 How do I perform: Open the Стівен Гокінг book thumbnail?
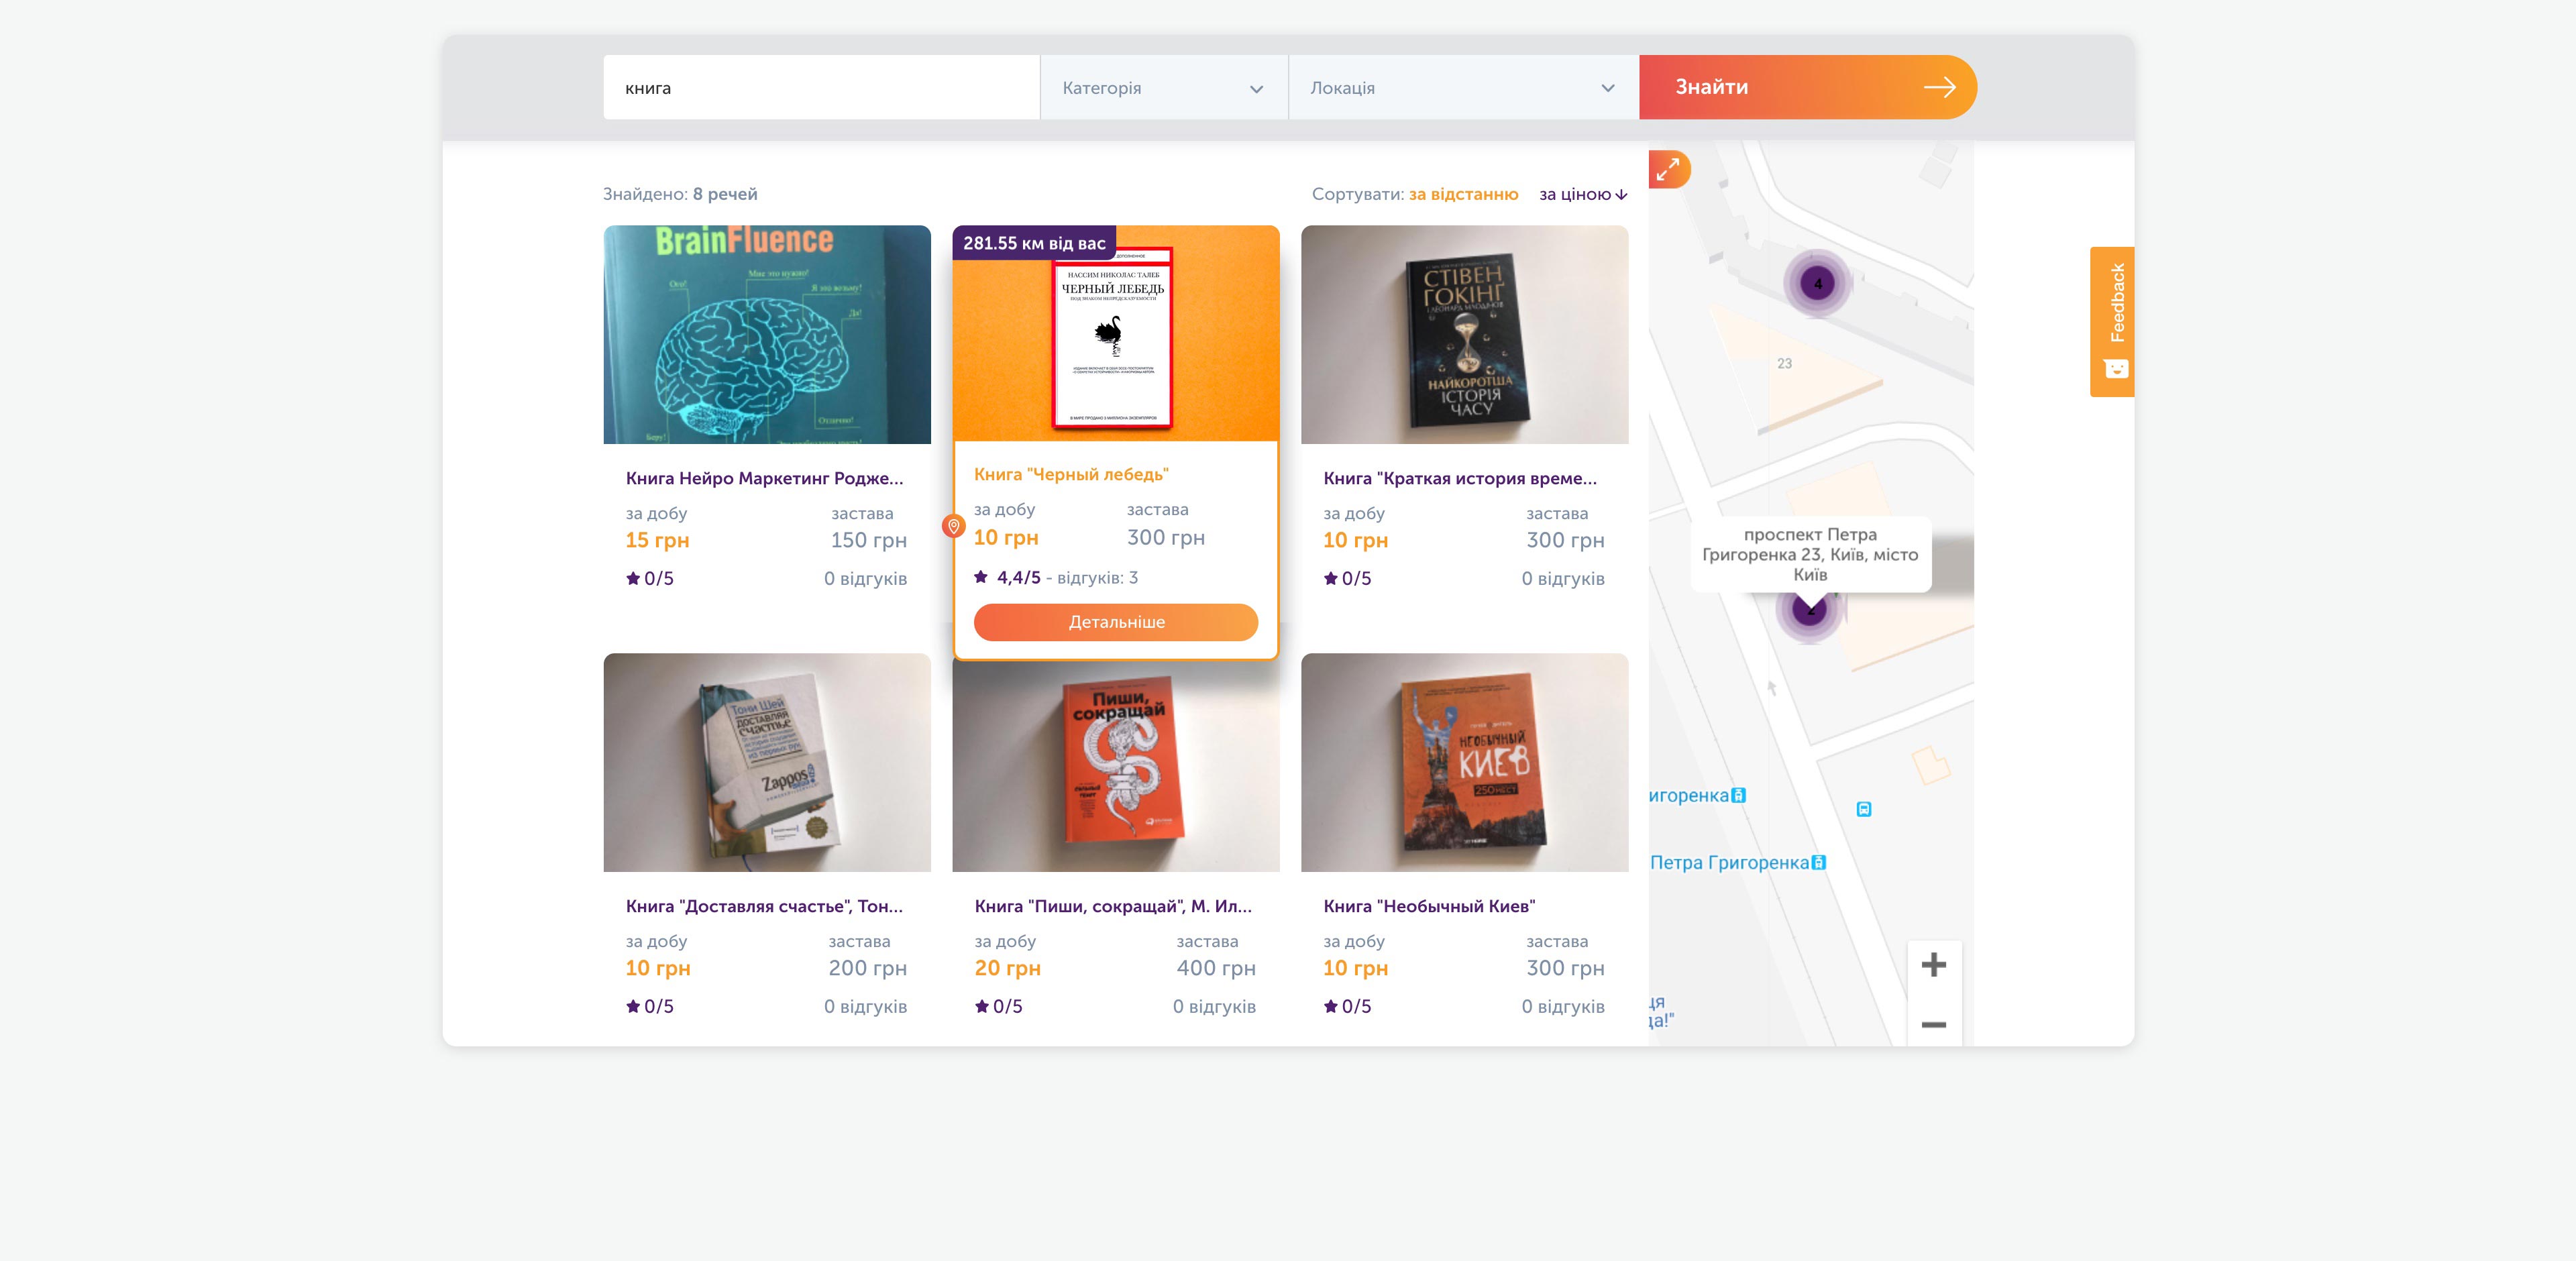(x=1464, y=335)
